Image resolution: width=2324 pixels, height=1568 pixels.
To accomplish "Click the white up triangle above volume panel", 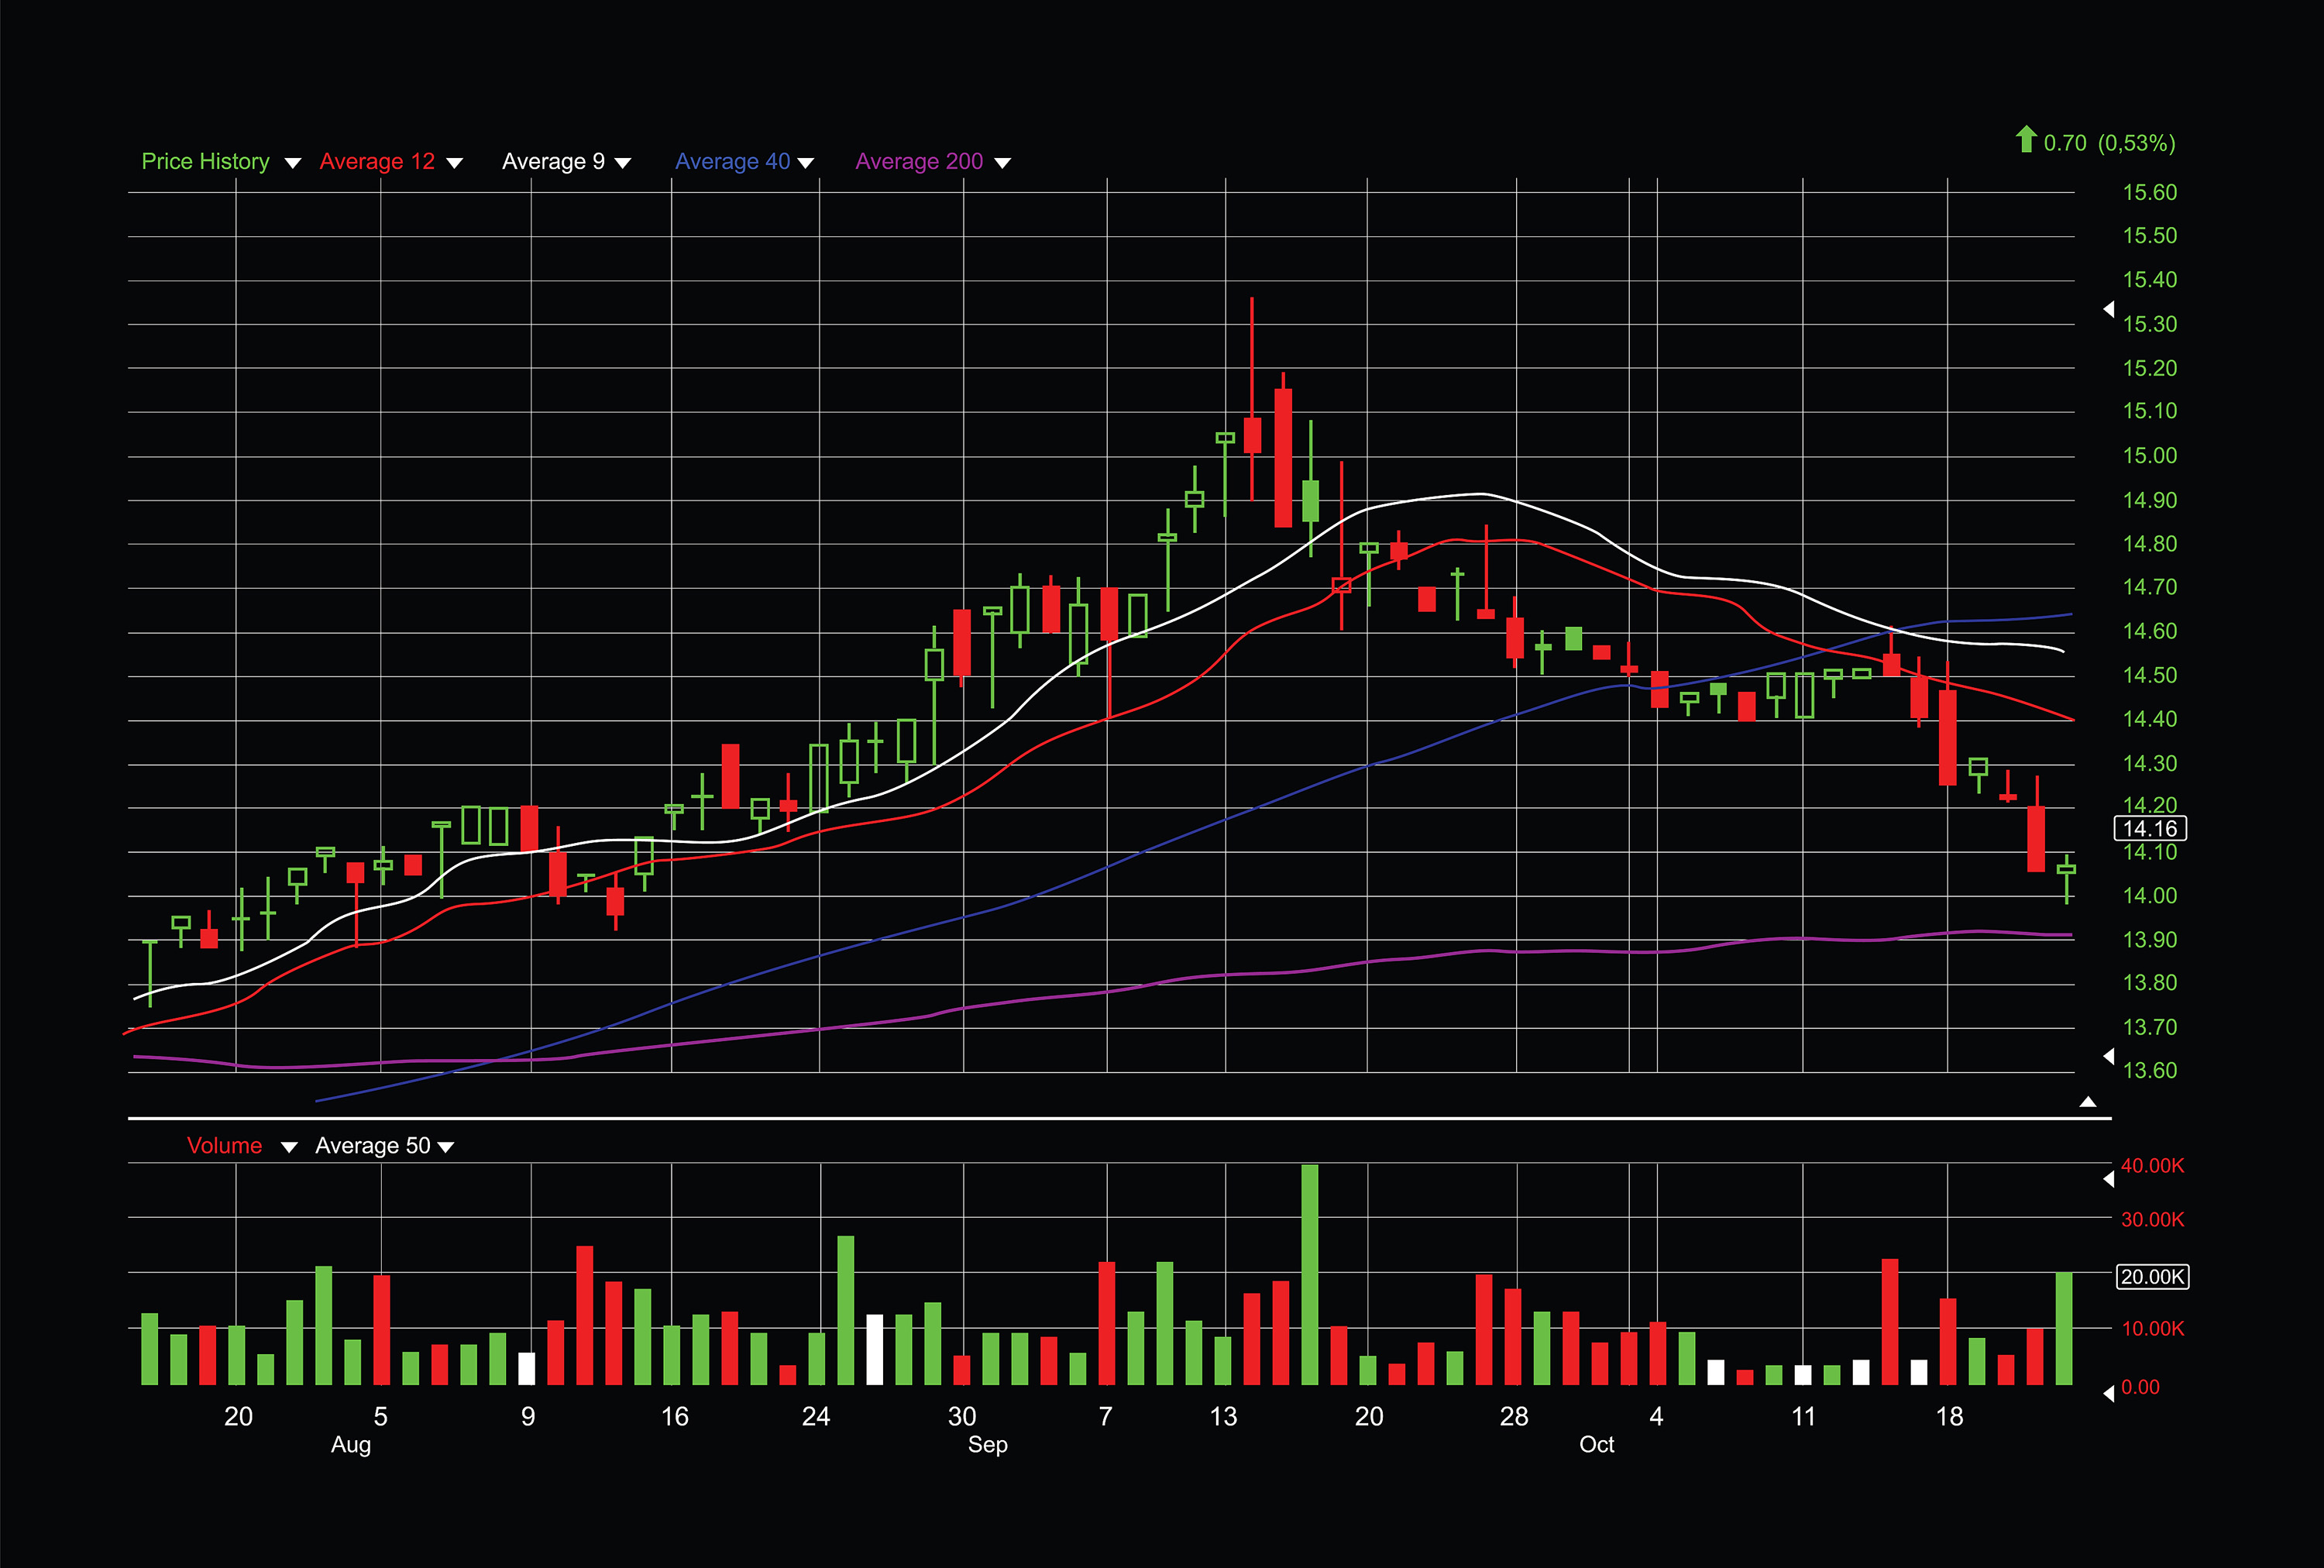I will (2088, 1101).
